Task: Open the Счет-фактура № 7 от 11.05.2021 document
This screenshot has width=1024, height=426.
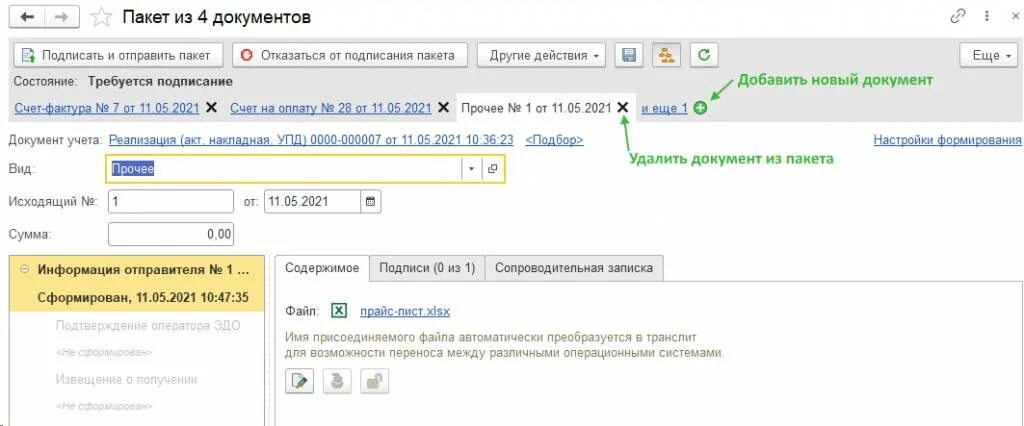Action: pos(106,108)
